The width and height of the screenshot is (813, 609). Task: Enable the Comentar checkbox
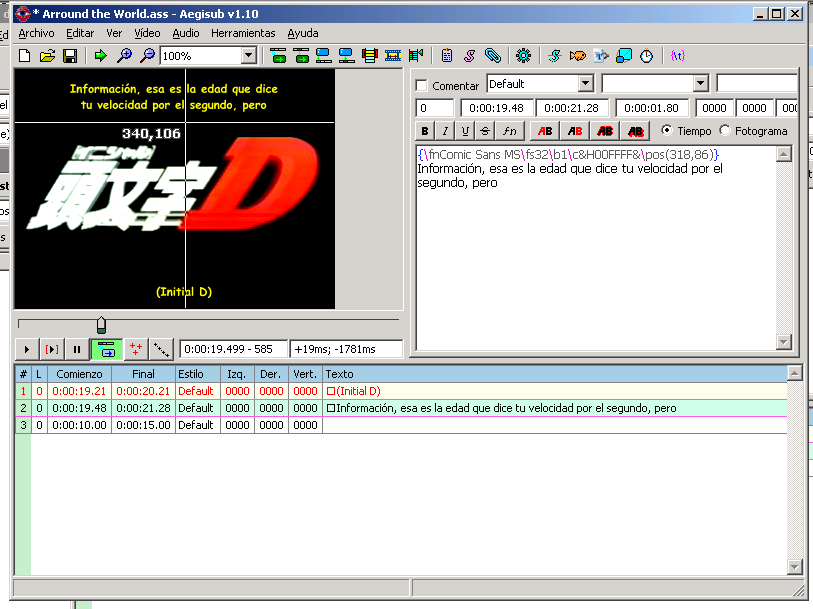[x=422, y=86]
